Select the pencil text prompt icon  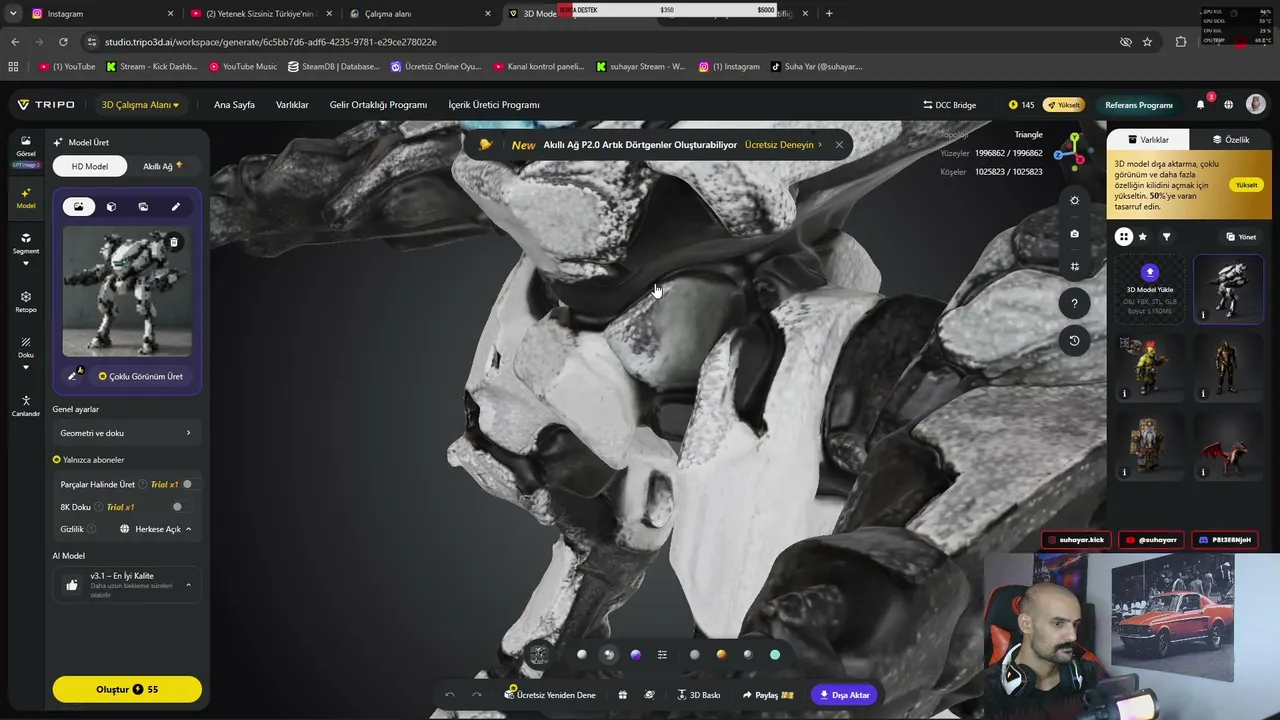pos(176,207)
